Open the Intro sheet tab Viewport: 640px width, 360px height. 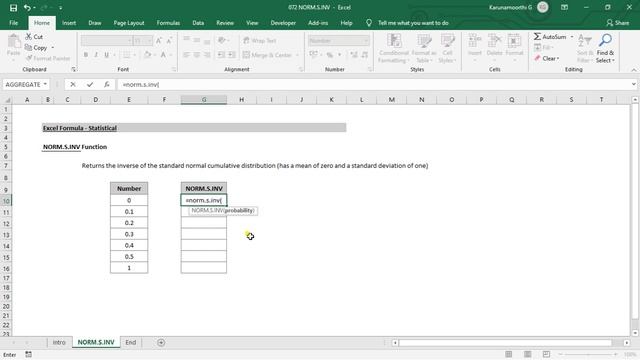(59, 342)
